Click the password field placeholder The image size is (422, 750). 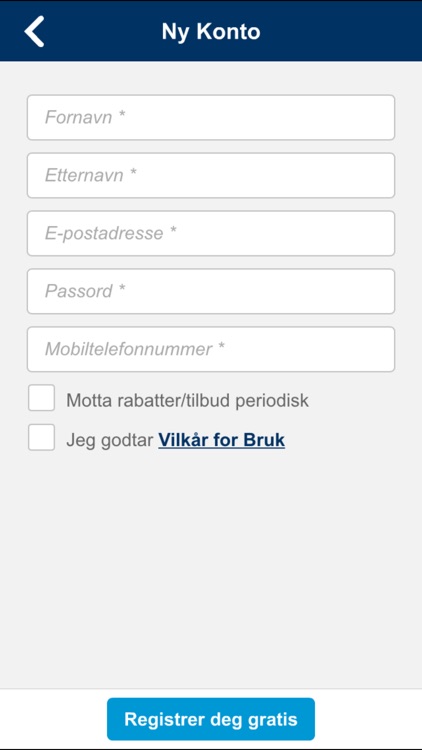coord(85,291)
